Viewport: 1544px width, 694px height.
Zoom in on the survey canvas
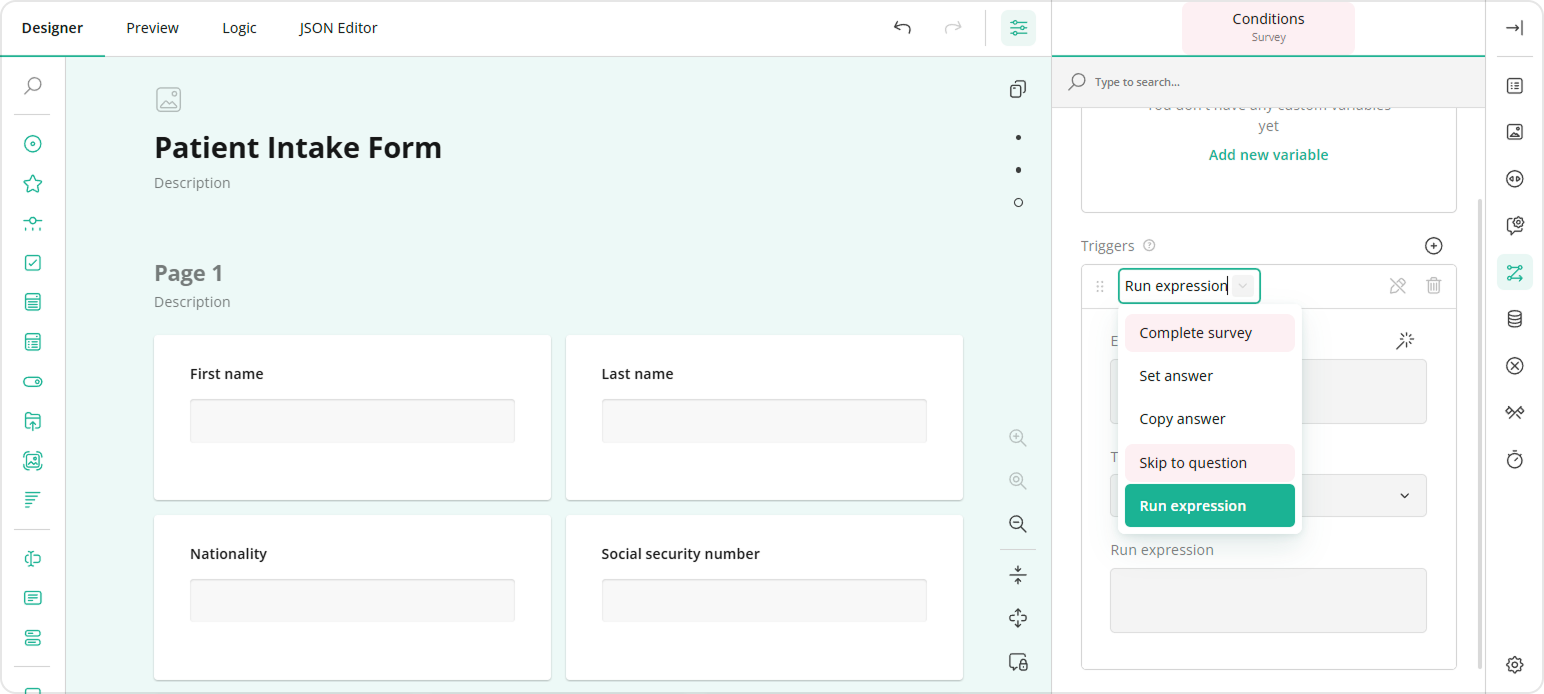(x=1017, y=437)
